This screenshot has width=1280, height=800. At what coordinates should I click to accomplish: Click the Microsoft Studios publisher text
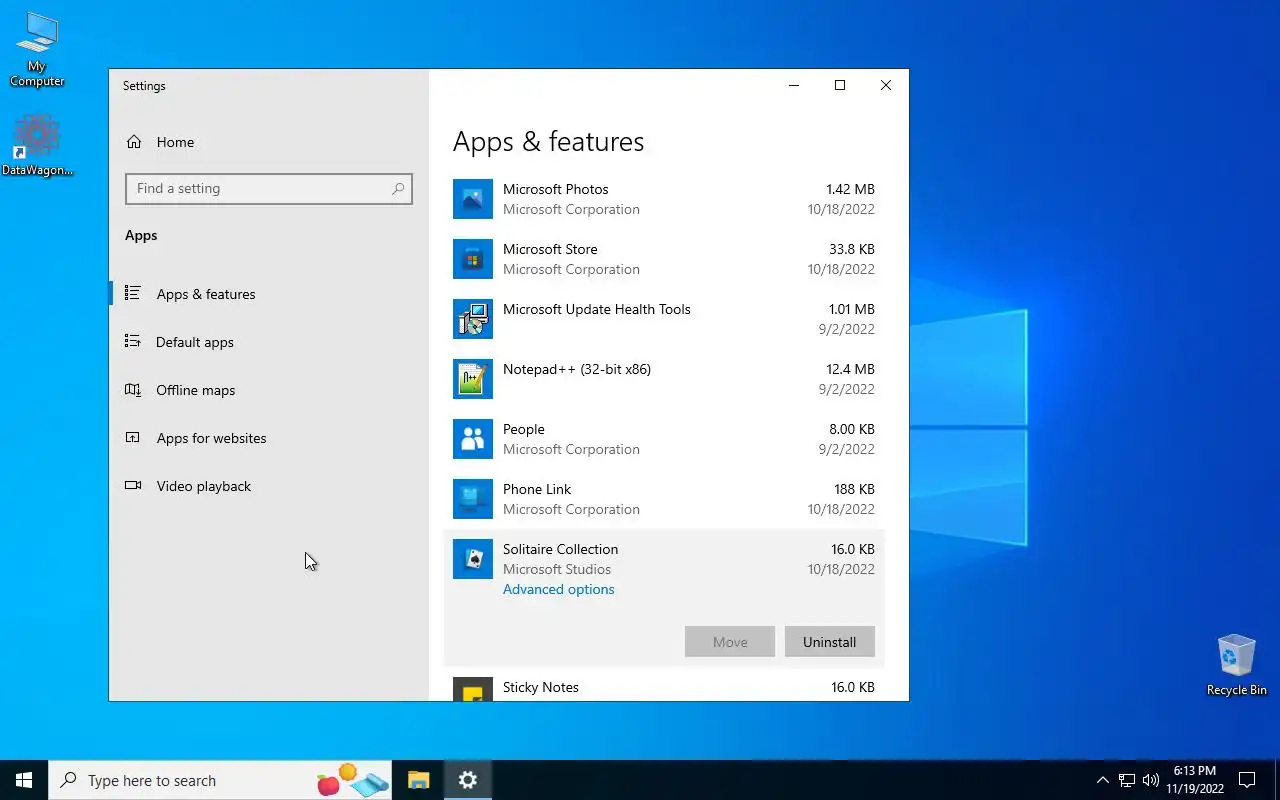click(556, 569)
